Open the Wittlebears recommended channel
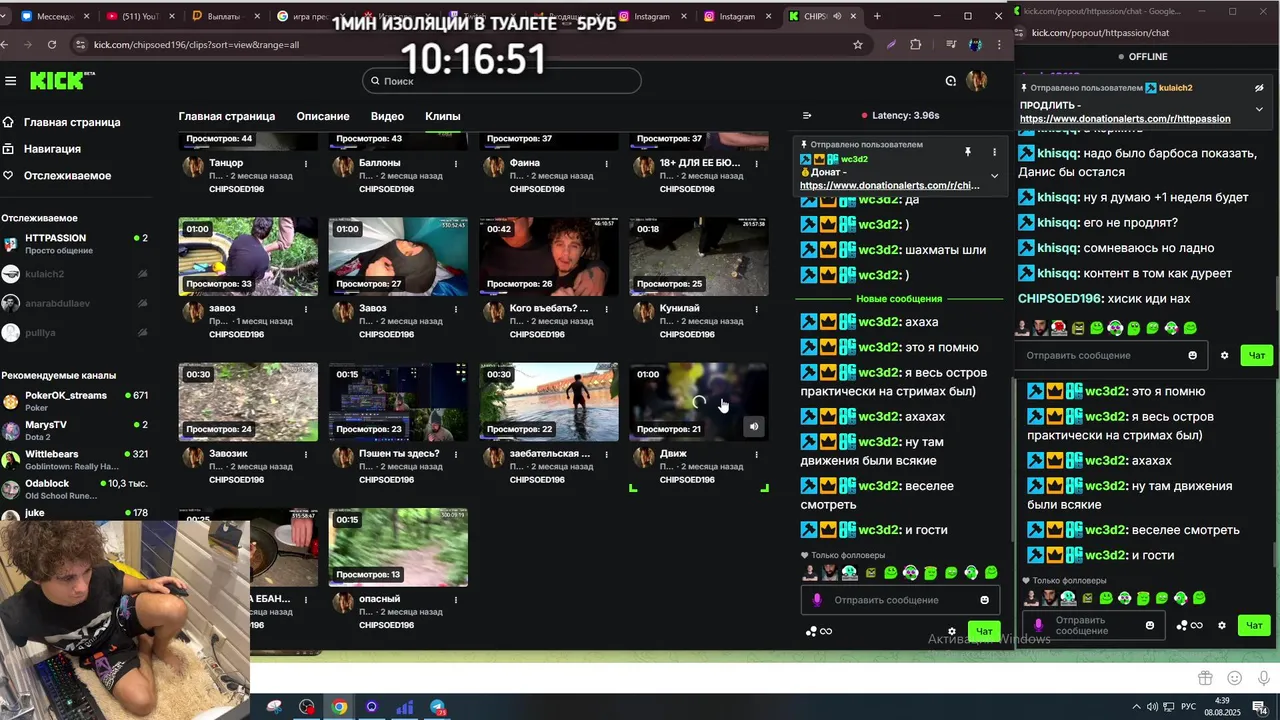Viewport: 1280px width, 720px height. [75, 460]
